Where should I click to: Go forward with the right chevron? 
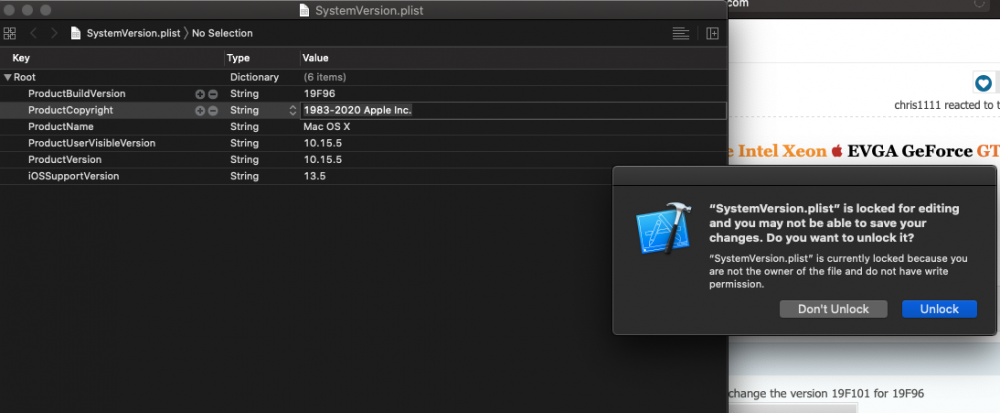click(54, 33)
